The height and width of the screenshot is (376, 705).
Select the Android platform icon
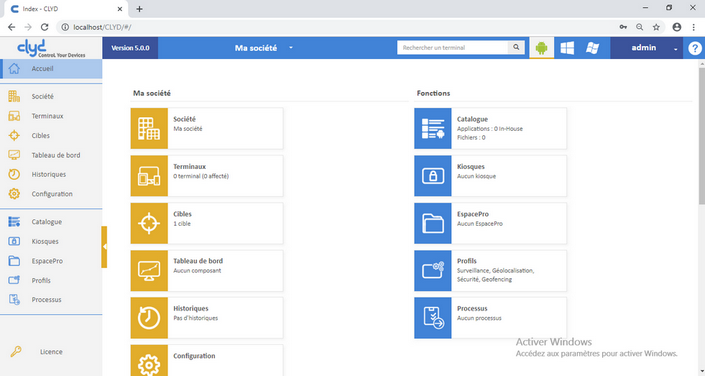tap(541, 48)
